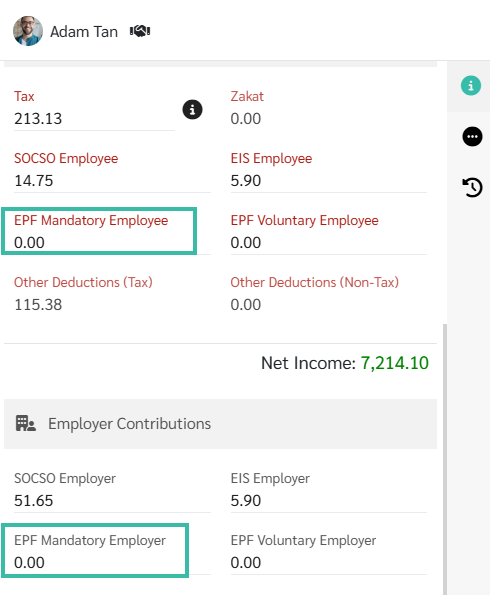Open the three-dot more options icon
Screen dimensions: 490x595
(x=472, y=137)
